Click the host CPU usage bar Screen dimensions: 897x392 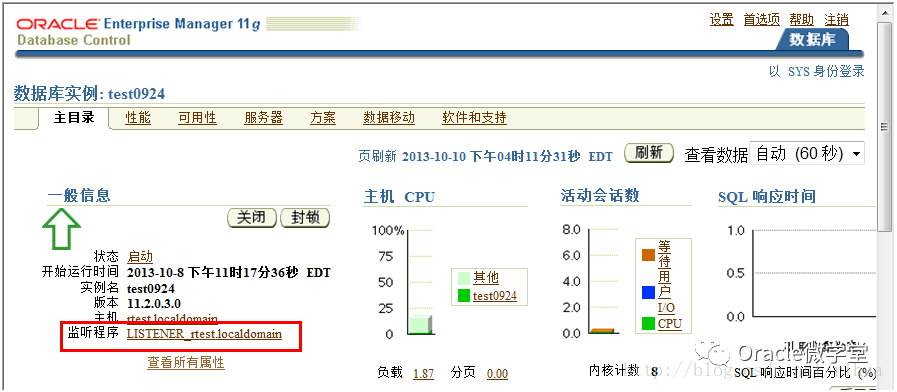pos(420,324)
